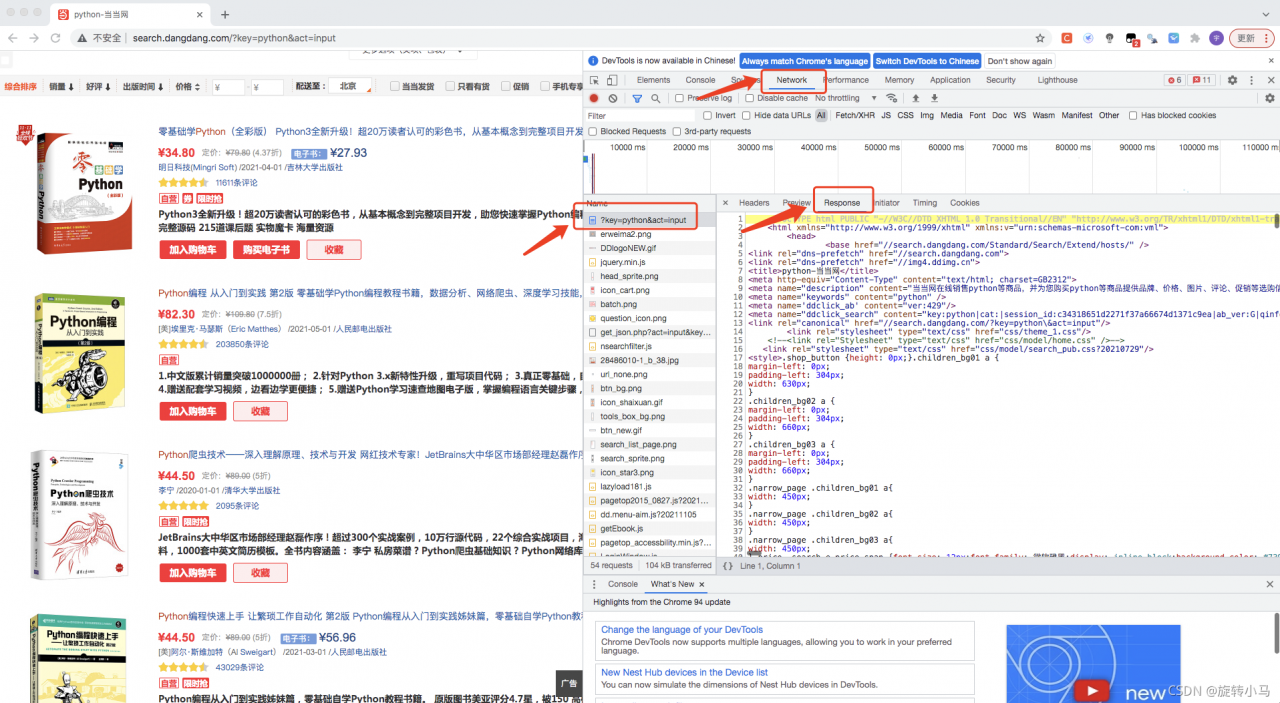The image size is (1280, 703).
Task: Open network search with the magnifier icon
Action: 656,98
